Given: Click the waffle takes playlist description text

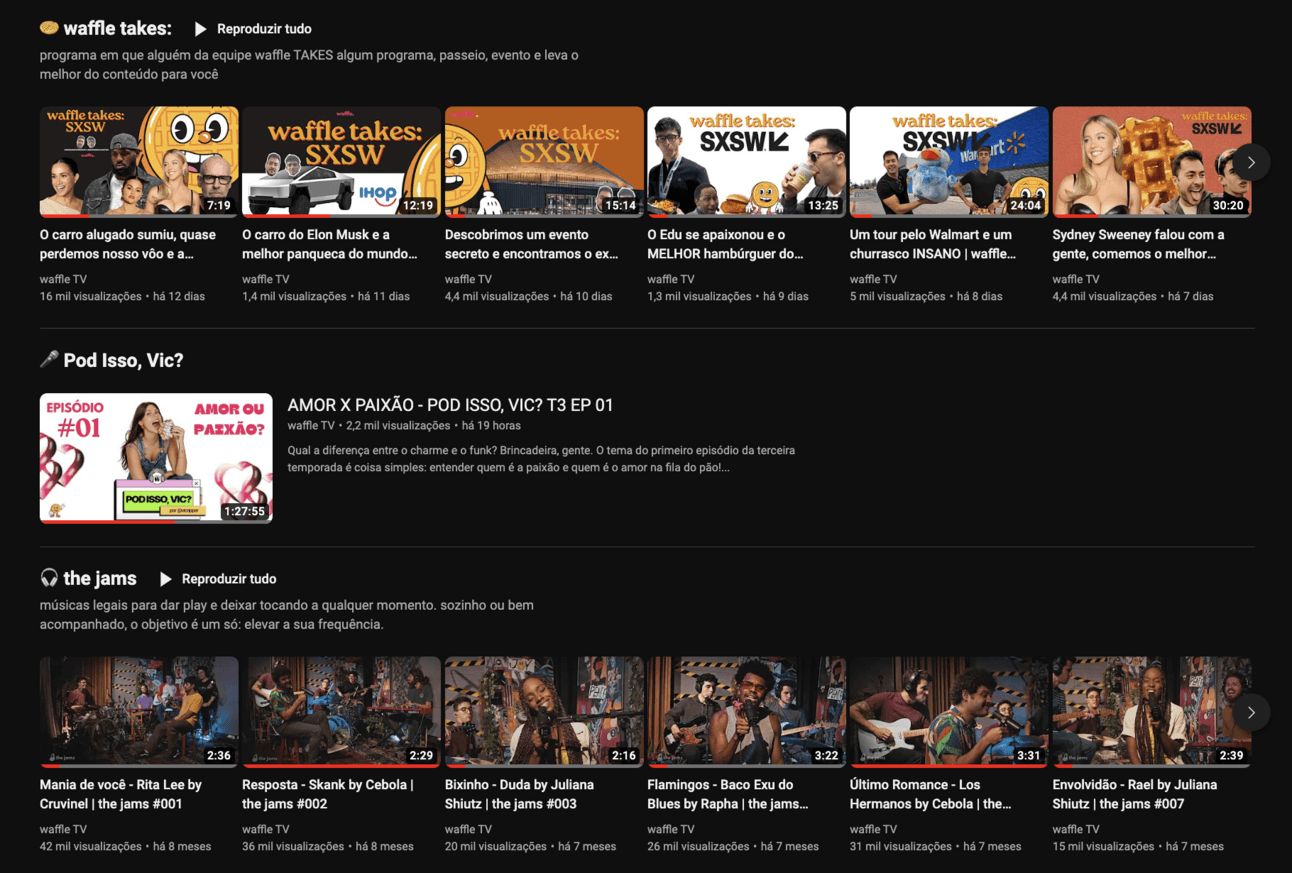Looking at the screenshot, I should click(x=309, y=65).
